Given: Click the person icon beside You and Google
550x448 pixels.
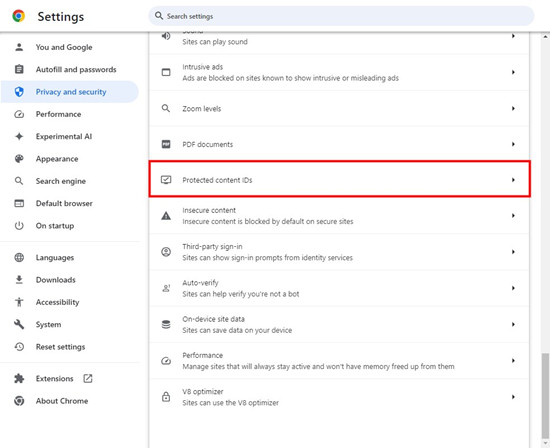Looking at the screenshot, I should tap(19, 47).
